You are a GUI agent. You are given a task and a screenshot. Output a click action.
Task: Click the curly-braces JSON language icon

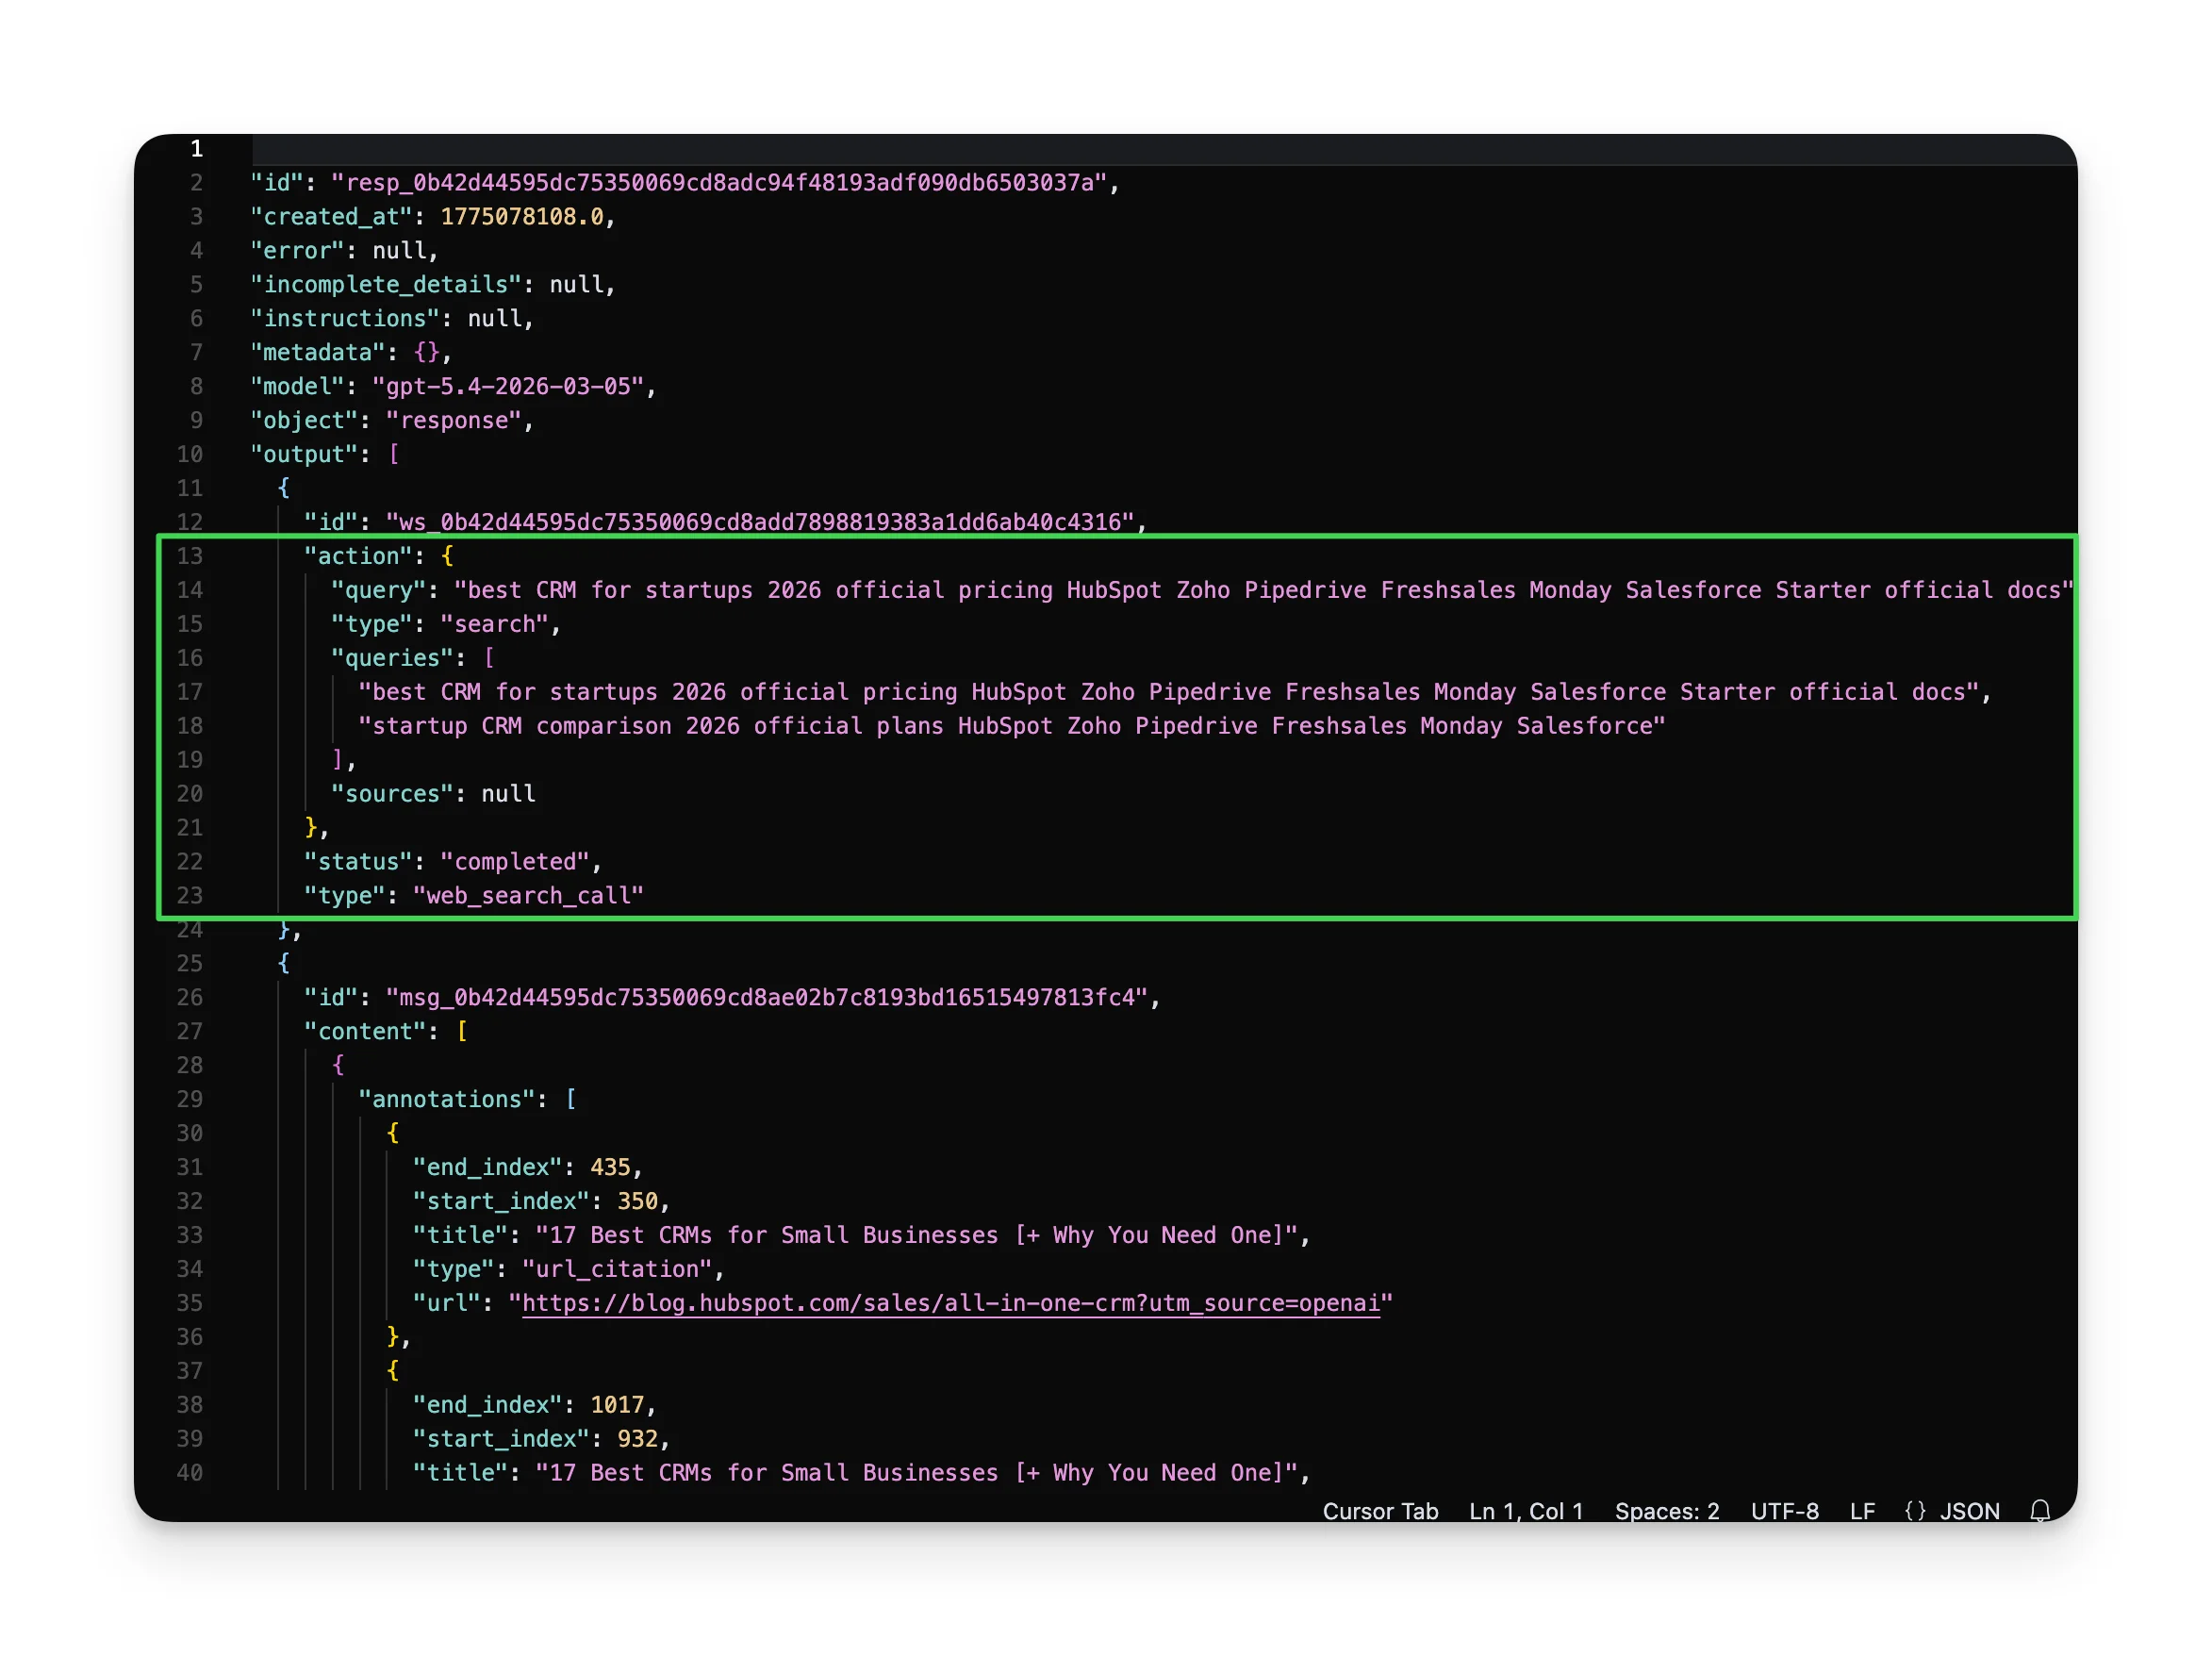[1916, 1512]
